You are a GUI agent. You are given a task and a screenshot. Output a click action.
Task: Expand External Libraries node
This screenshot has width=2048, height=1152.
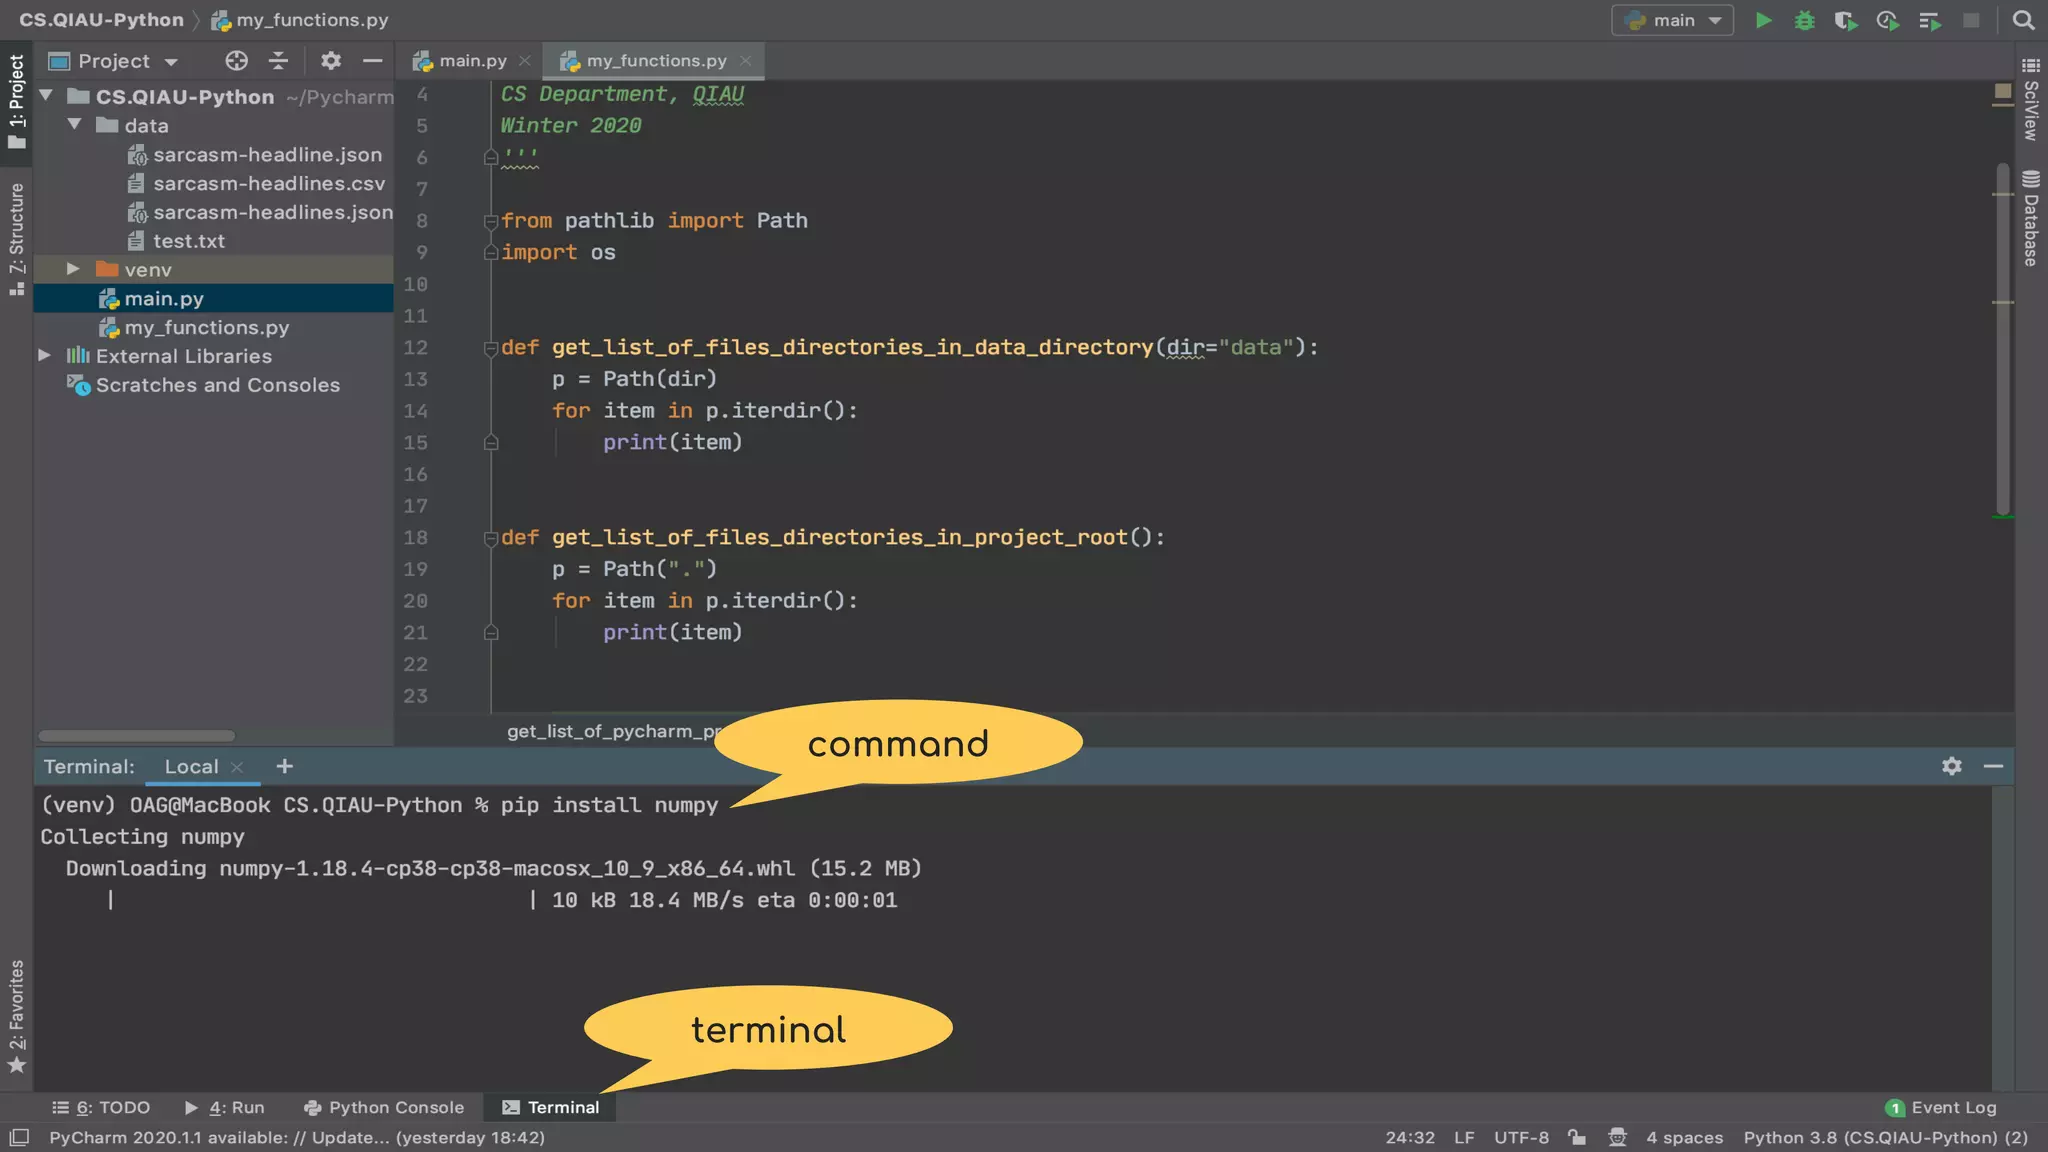pos(45,355)
